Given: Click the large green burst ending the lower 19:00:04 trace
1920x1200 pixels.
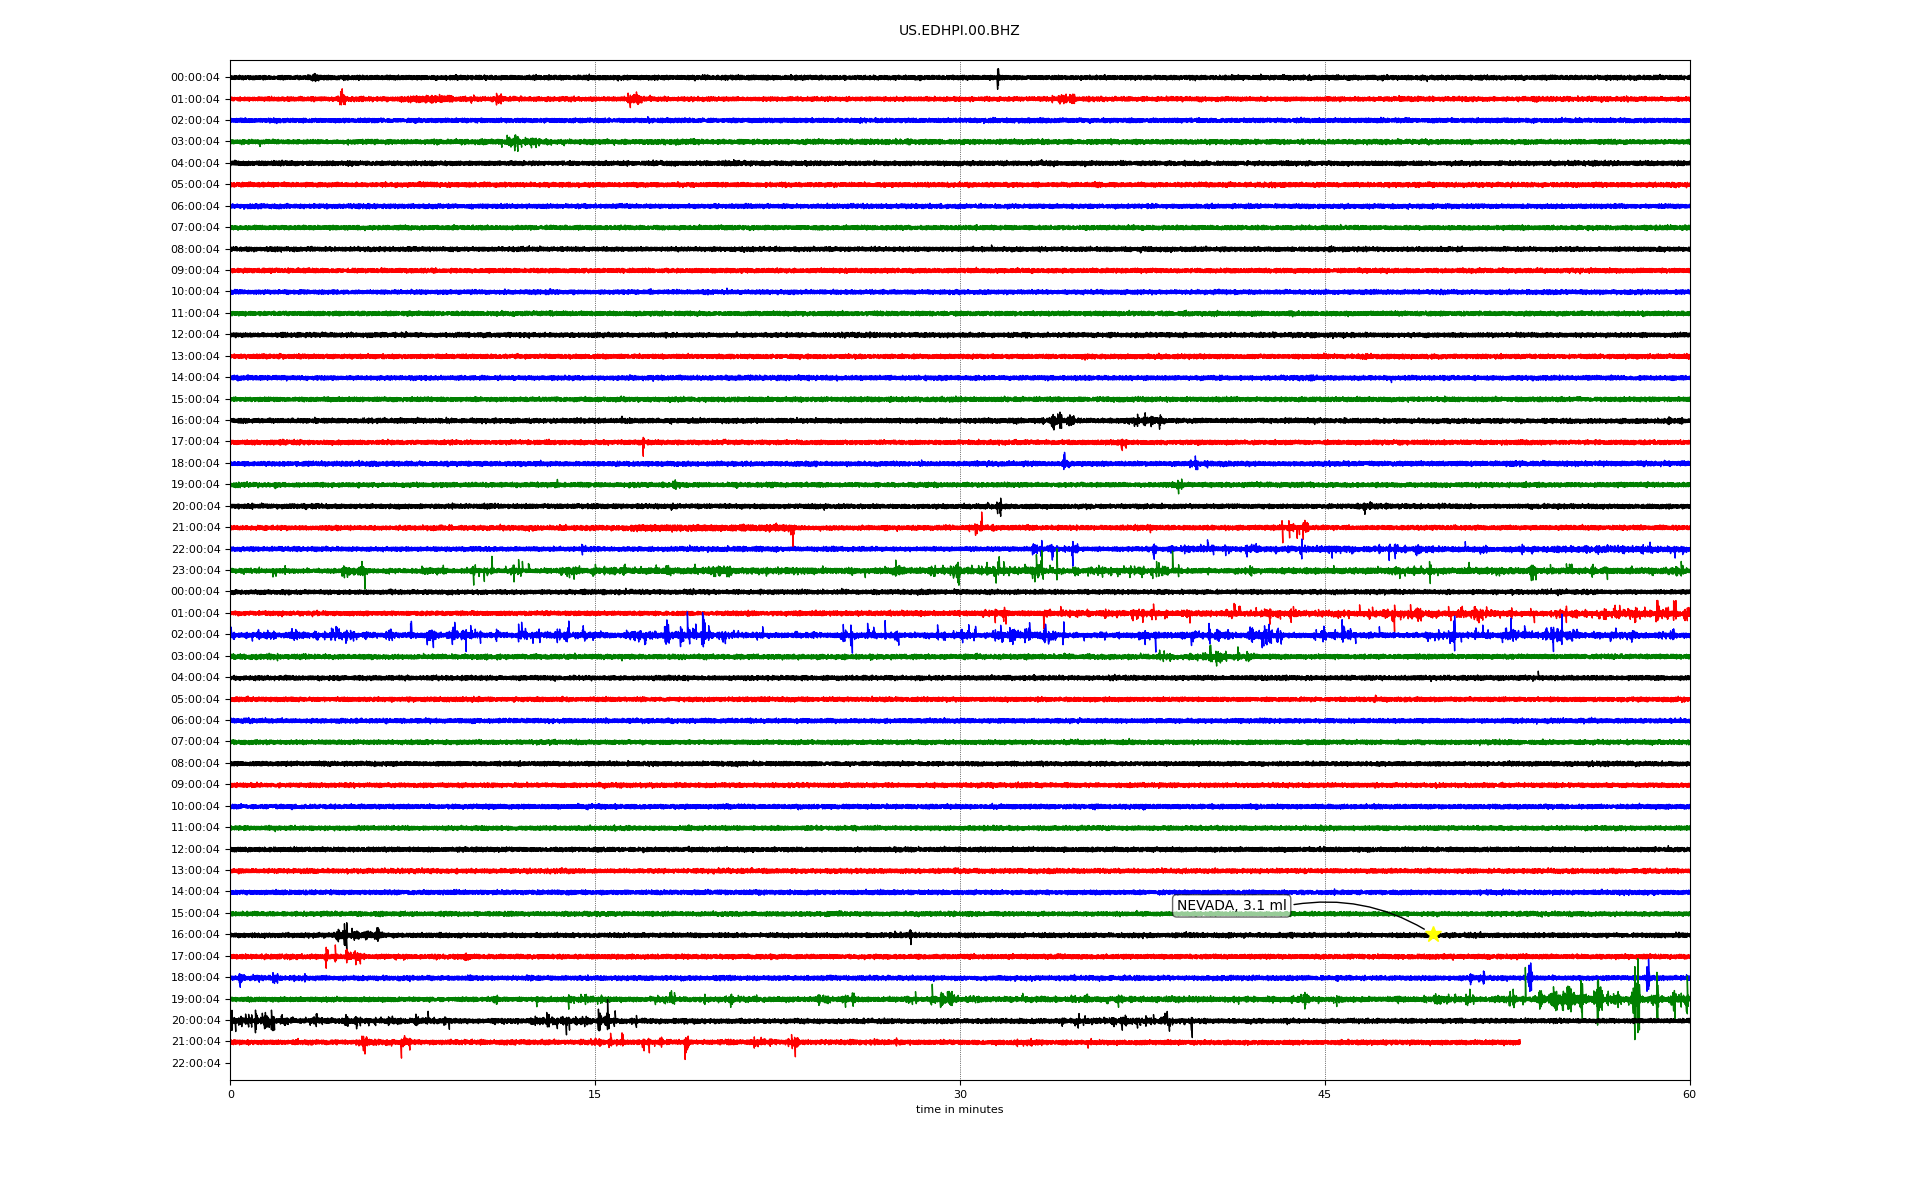Looking at the screenshot, I should click(x=1636, y=999).
